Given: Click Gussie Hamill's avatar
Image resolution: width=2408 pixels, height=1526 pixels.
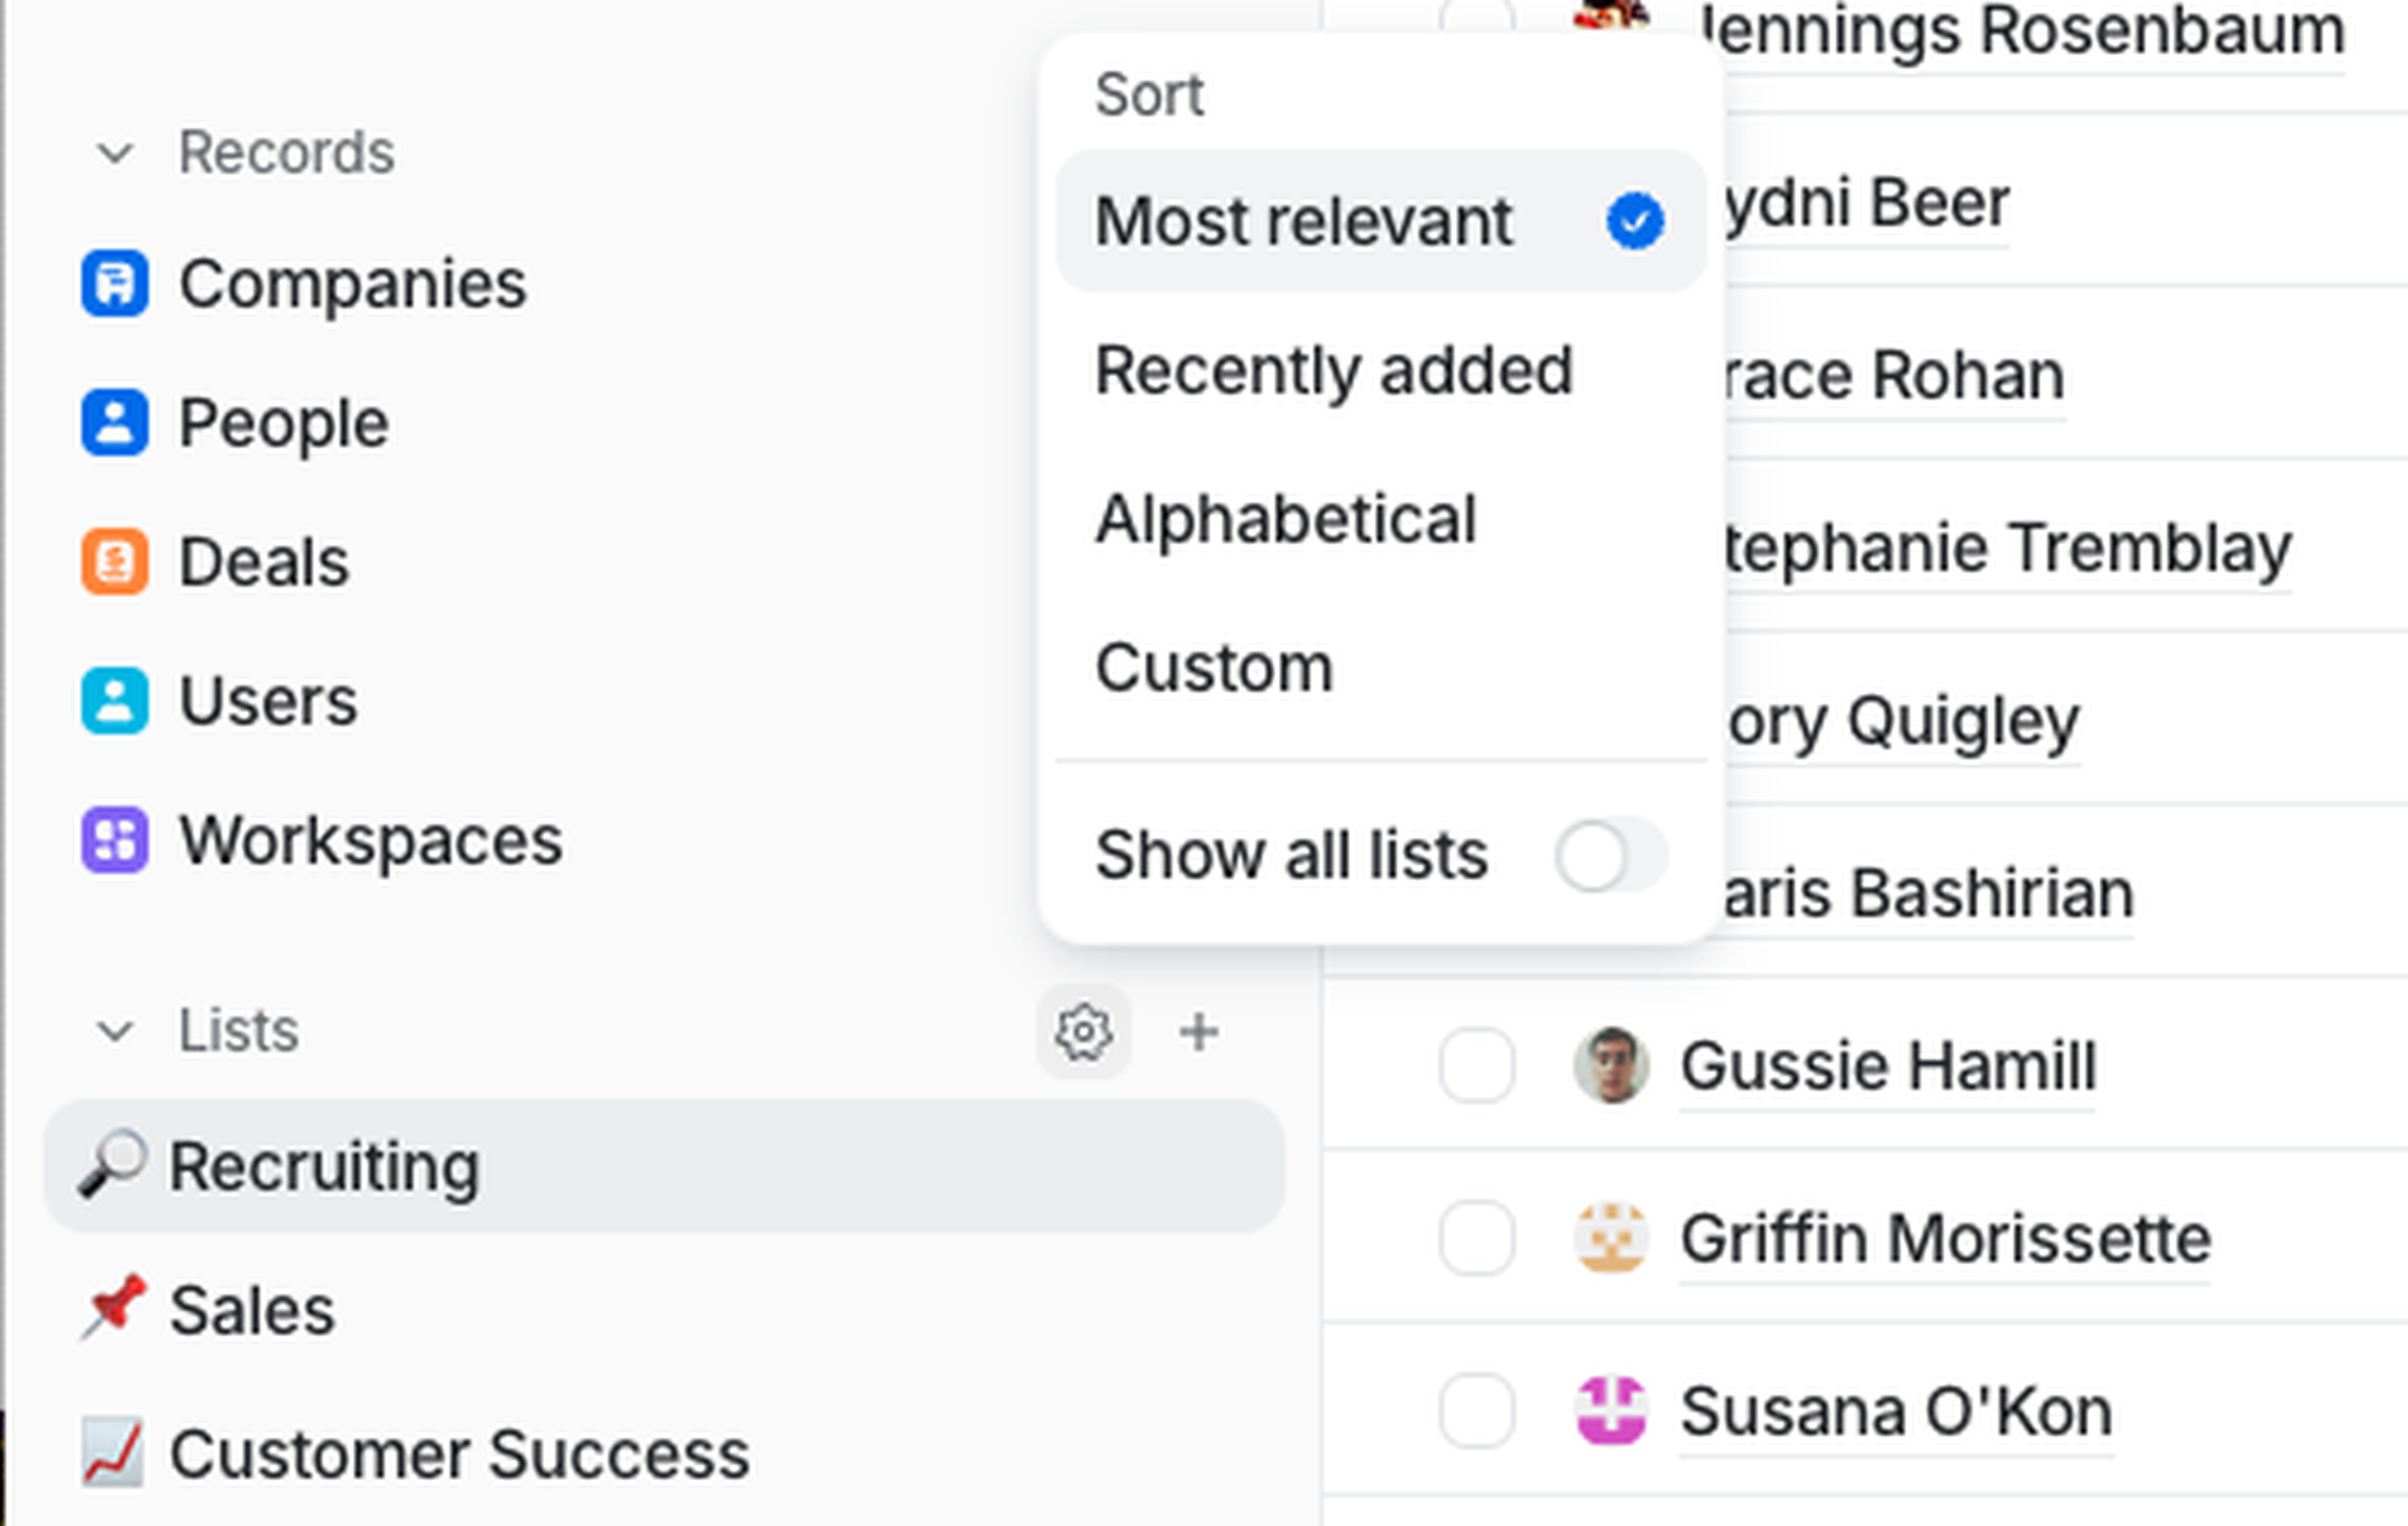Looking at the screenshot, I should 1611,1065.
